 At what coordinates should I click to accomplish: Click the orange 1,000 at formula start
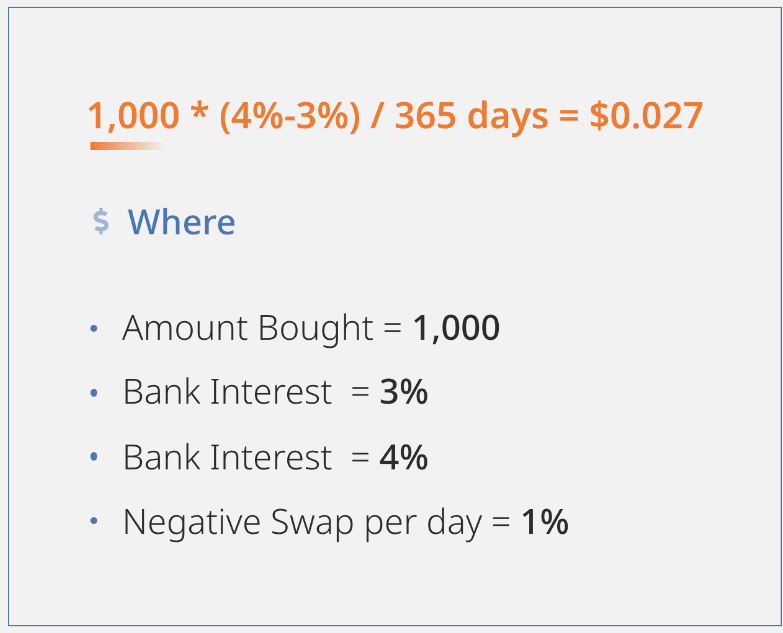tap(134, 116)
